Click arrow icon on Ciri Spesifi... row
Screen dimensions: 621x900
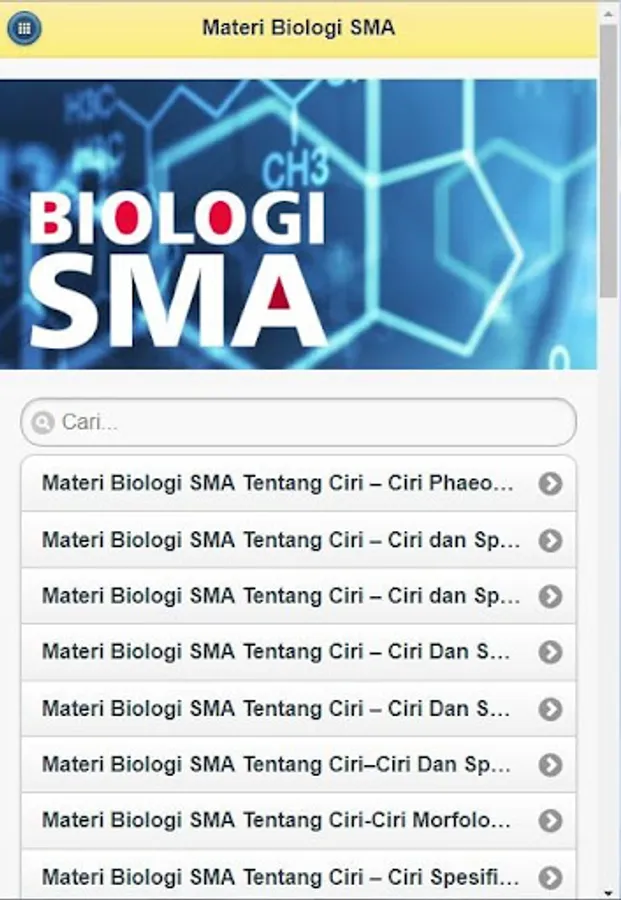click(x=550, y=876)
